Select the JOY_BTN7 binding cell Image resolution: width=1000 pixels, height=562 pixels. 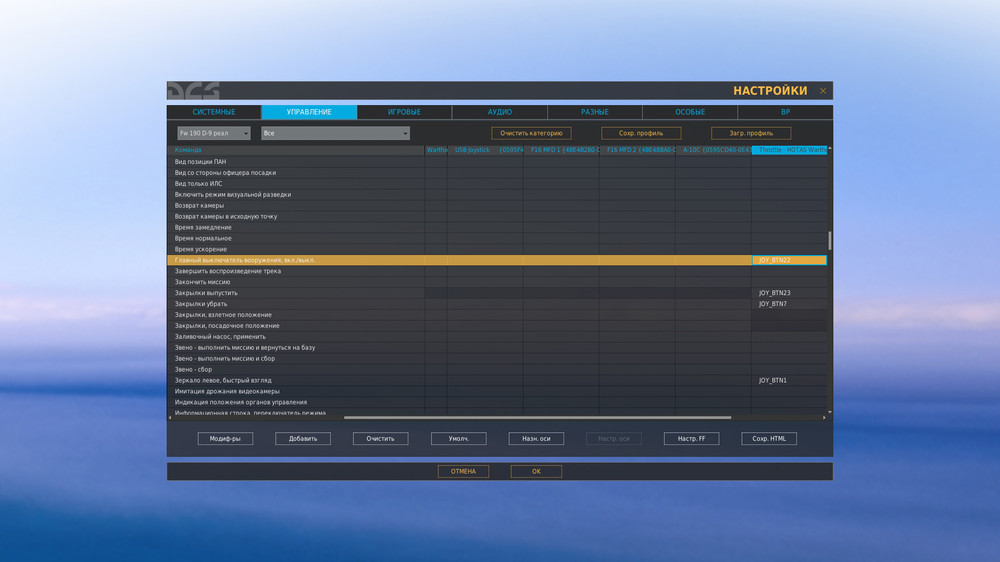[789, 304]
